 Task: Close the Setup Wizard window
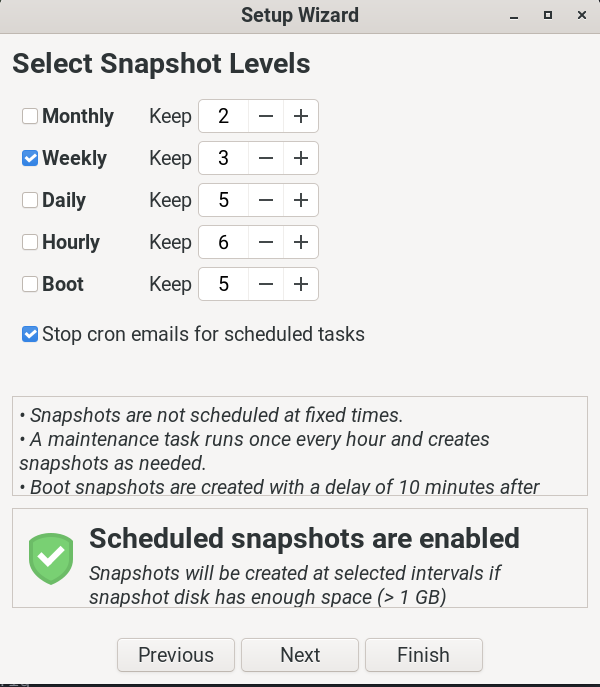click(579, 15)
